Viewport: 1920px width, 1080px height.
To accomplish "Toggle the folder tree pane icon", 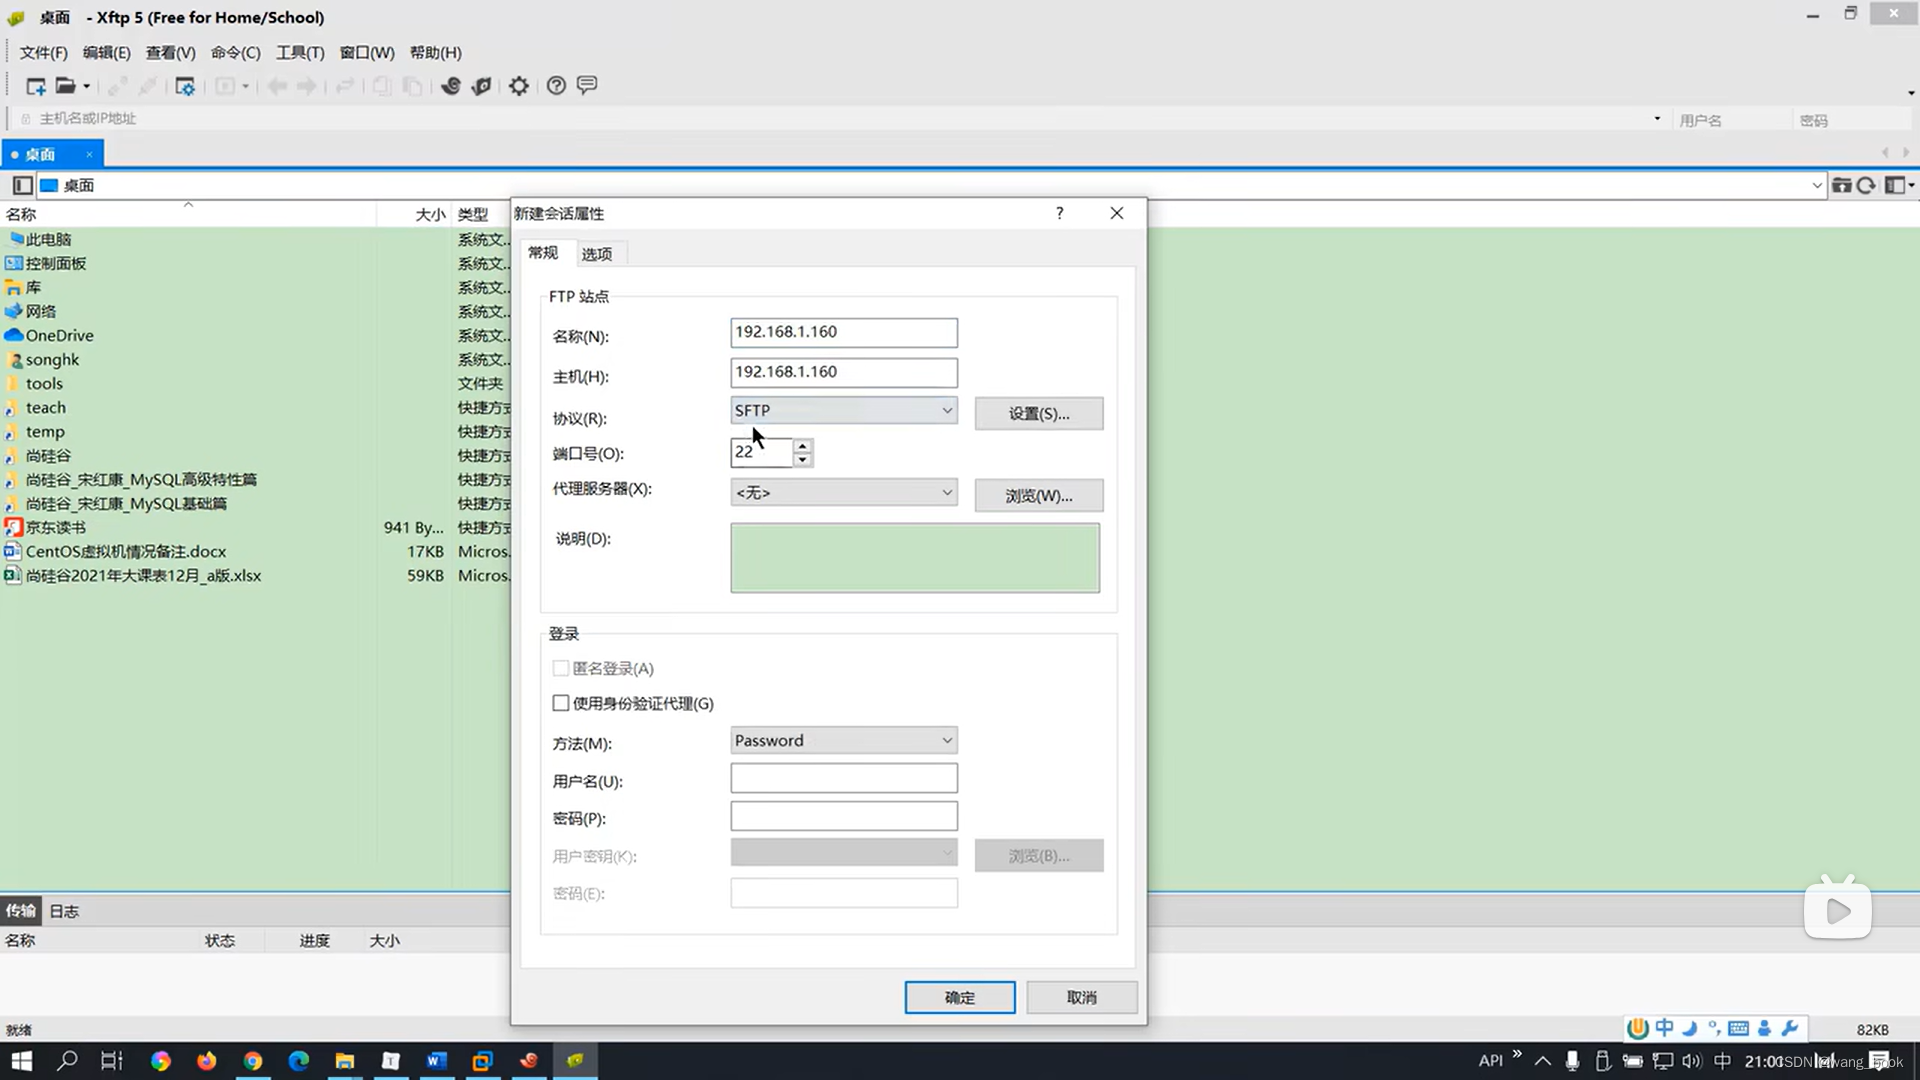I will 22,185.
